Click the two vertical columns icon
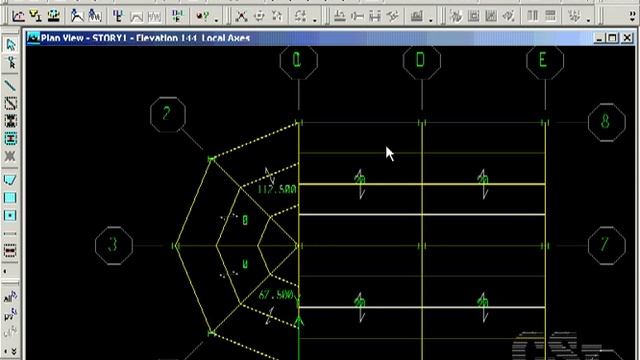 click(532, 16)
